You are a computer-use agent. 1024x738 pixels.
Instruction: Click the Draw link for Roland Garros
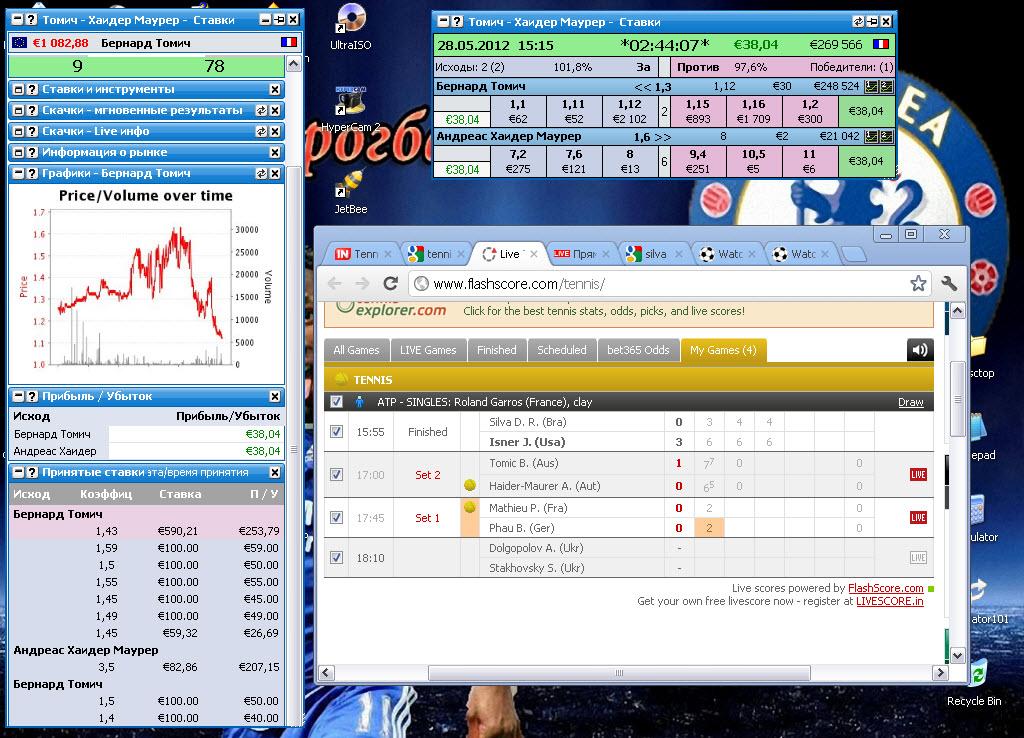coord(910,402)
